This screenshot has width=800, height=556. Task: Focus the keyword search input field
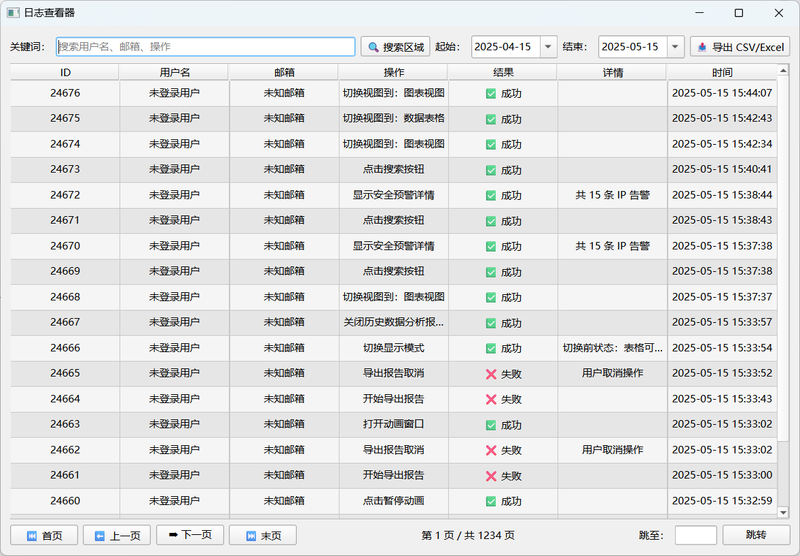205,47
